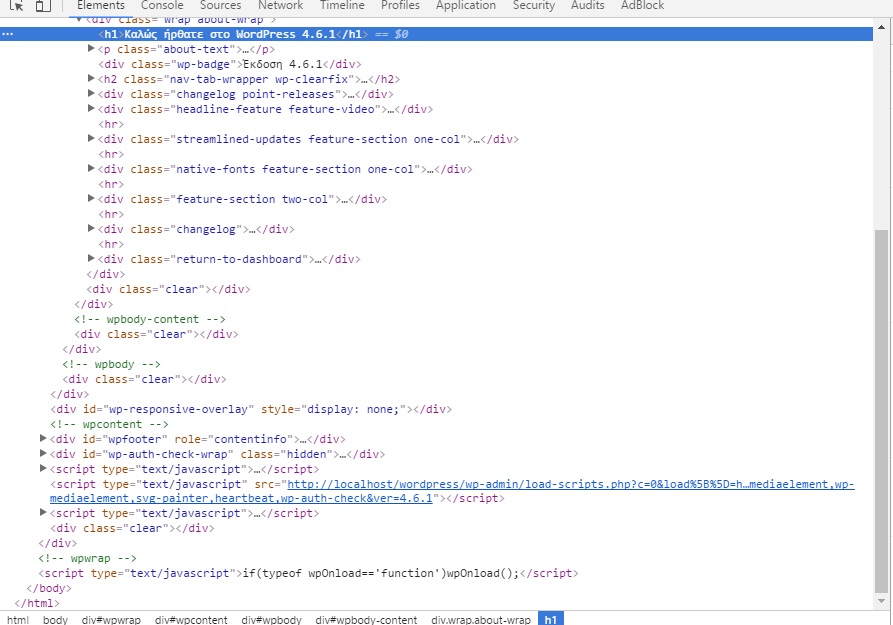The width and height of the screenshot is (893, 625).
Task: Select the wp-badge div row
Action: (230, 64)
